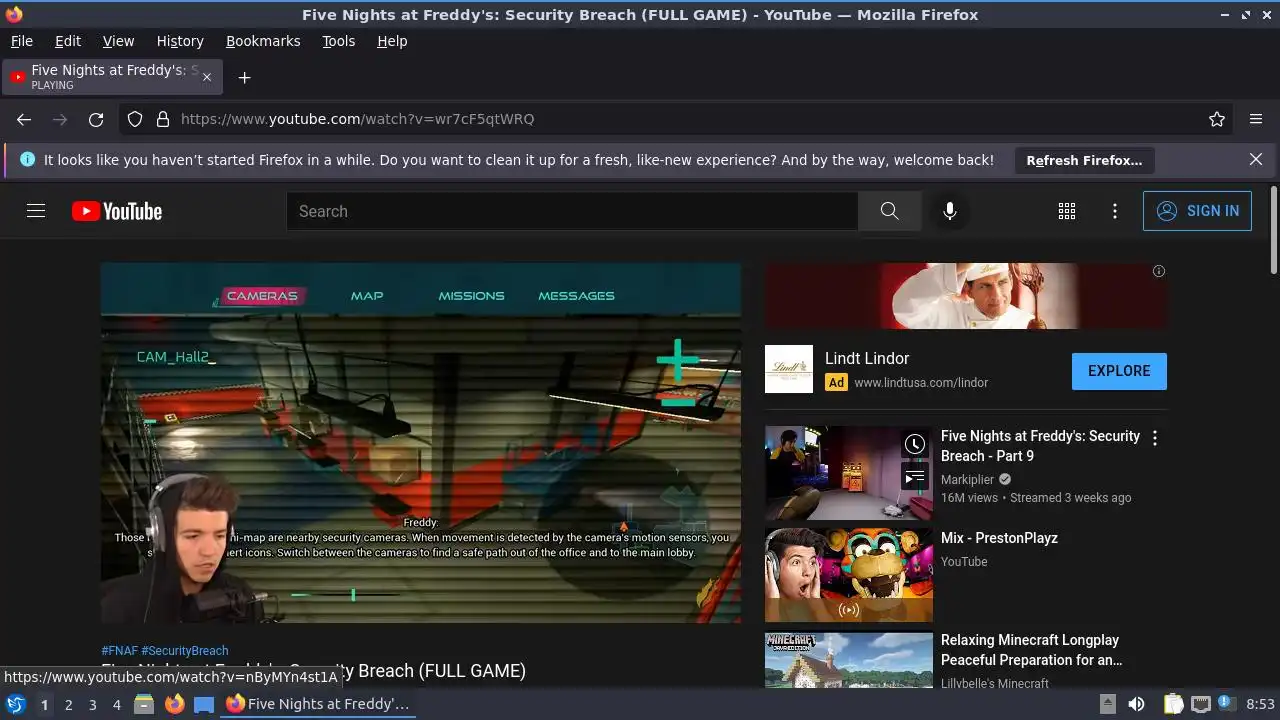Image resolution: width=1280 pixels, height=720 pixels.
Task: Click the Lindt Lindor banner ad image
Action: point(966,296)
